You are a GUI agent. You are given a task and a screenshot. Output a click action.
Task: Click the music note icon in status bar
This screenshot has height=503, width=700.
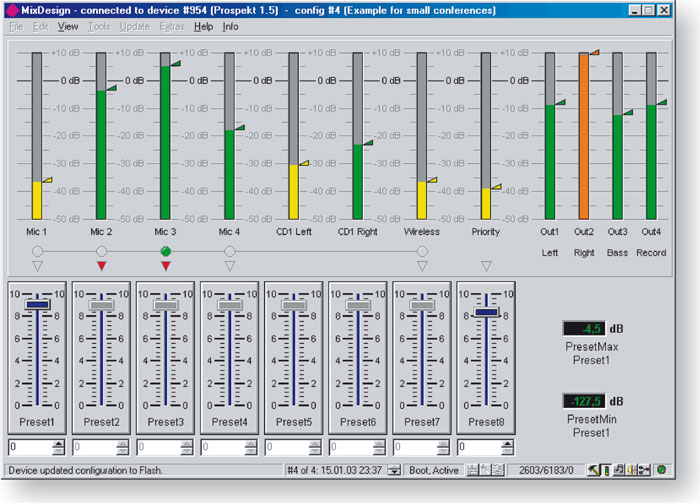tap(620, 469)
